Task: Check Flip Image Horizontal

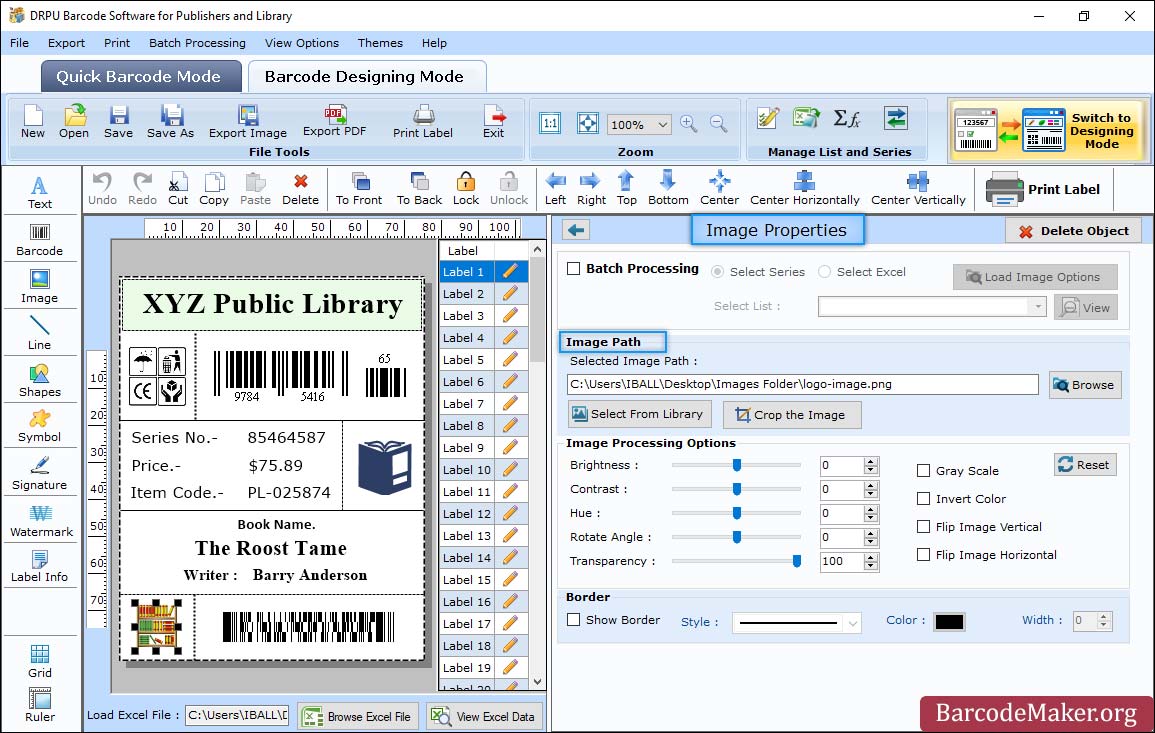Action: coord(923,555)
